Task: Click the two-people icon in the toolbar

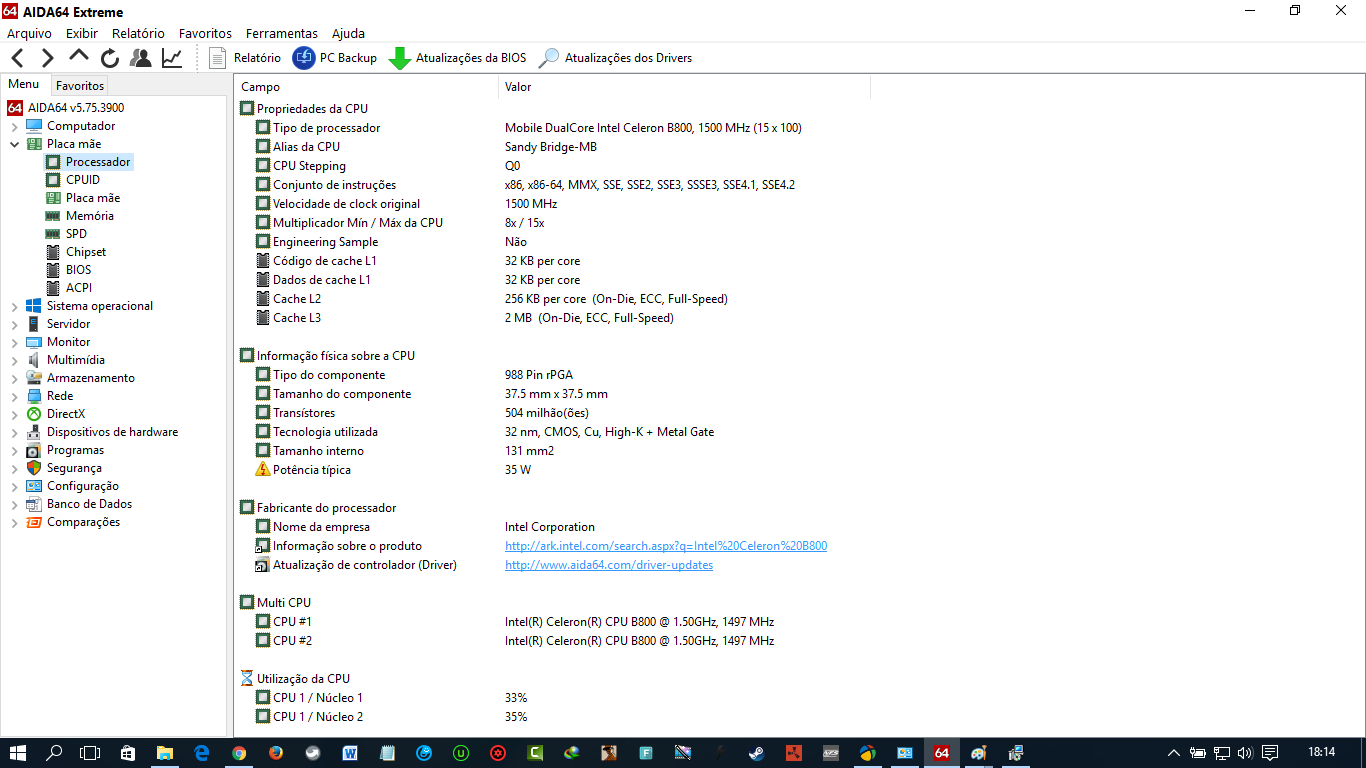Action: [141, 58]
